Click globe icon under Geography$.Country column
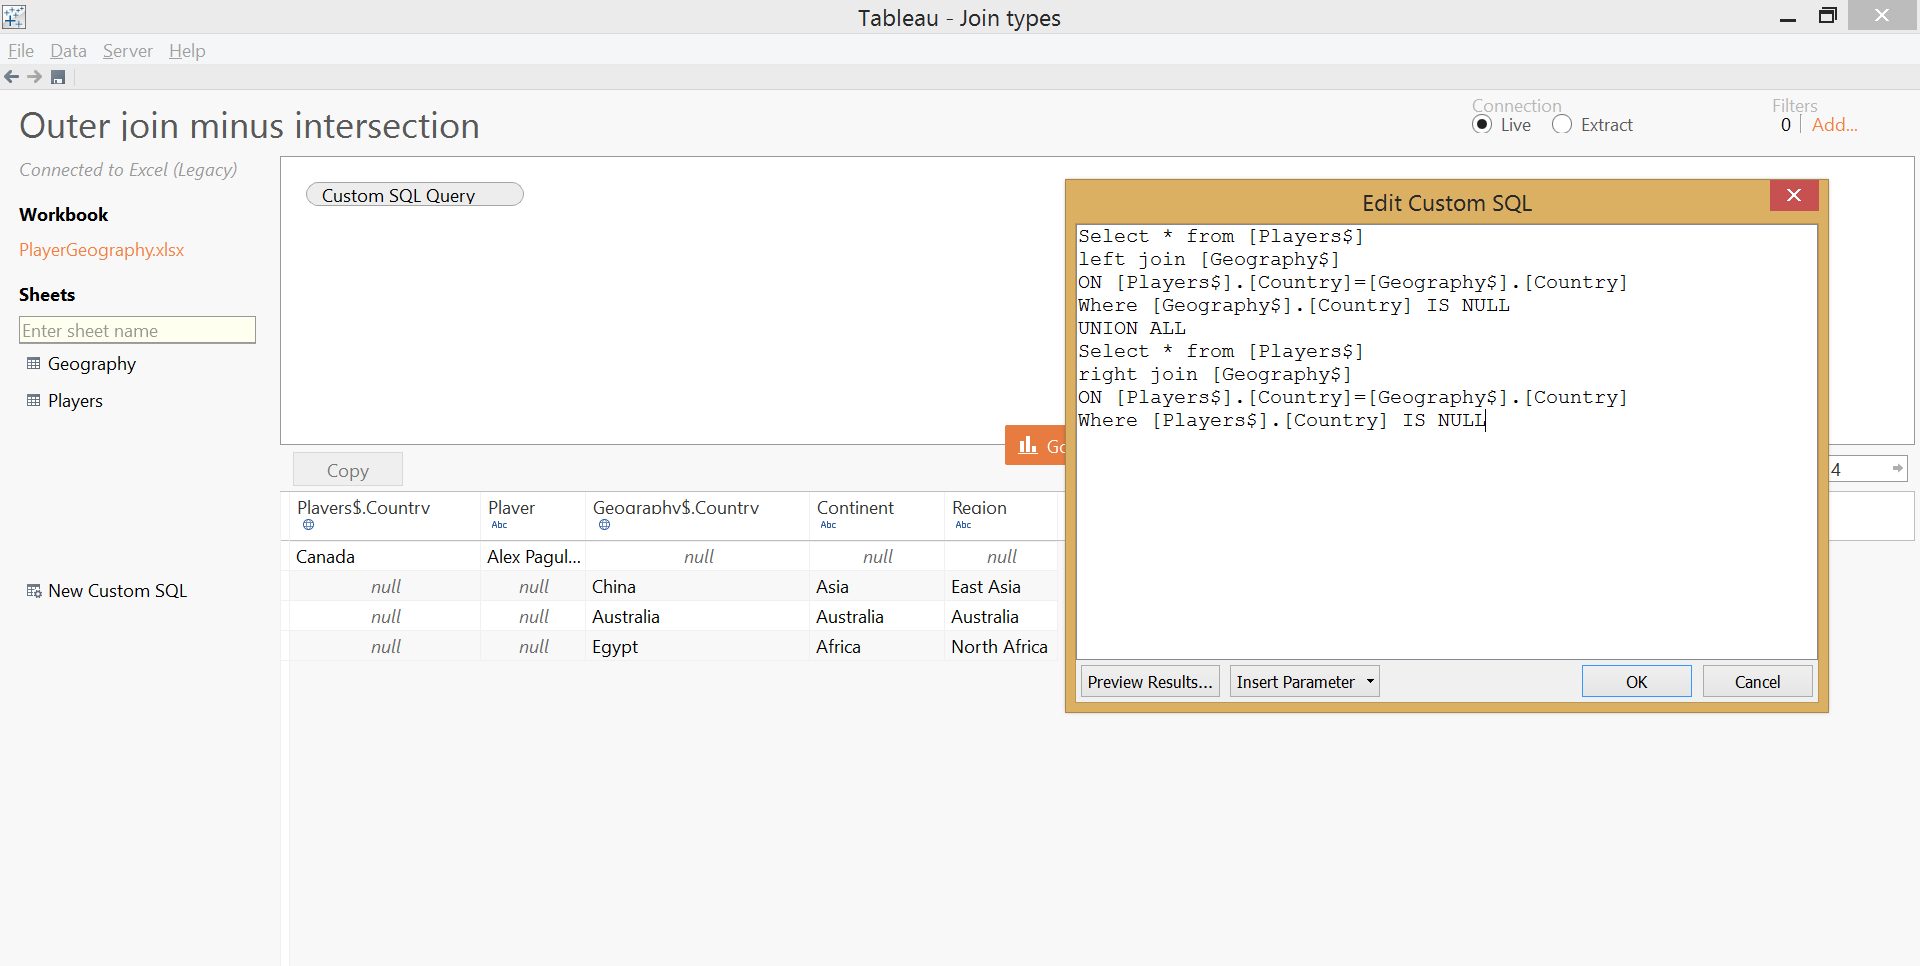The image size is (1920, 966). pyautogui.click(x=604, y=525)
